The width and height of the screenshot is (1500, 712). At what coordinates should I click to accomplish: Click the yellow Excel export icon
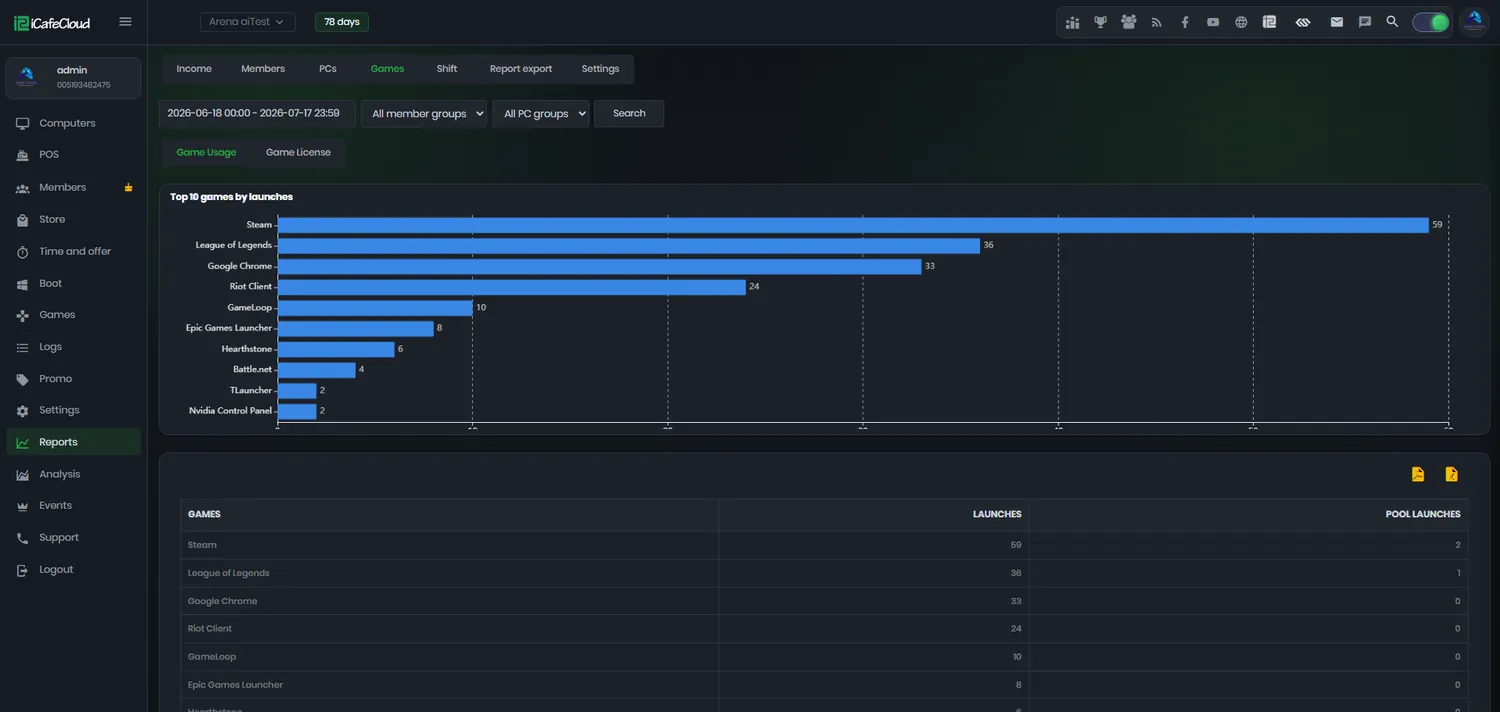coord(1452,474)
